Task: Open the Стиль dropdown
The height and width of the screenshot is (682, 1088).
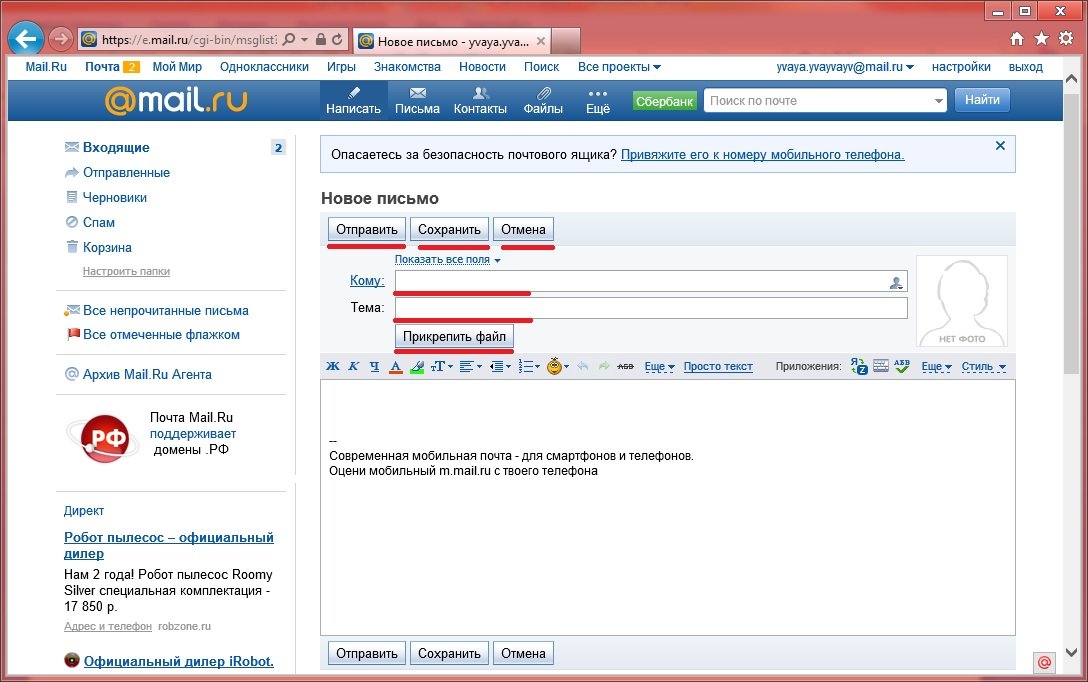Action: pyautogui.click(x=983, y=366)
